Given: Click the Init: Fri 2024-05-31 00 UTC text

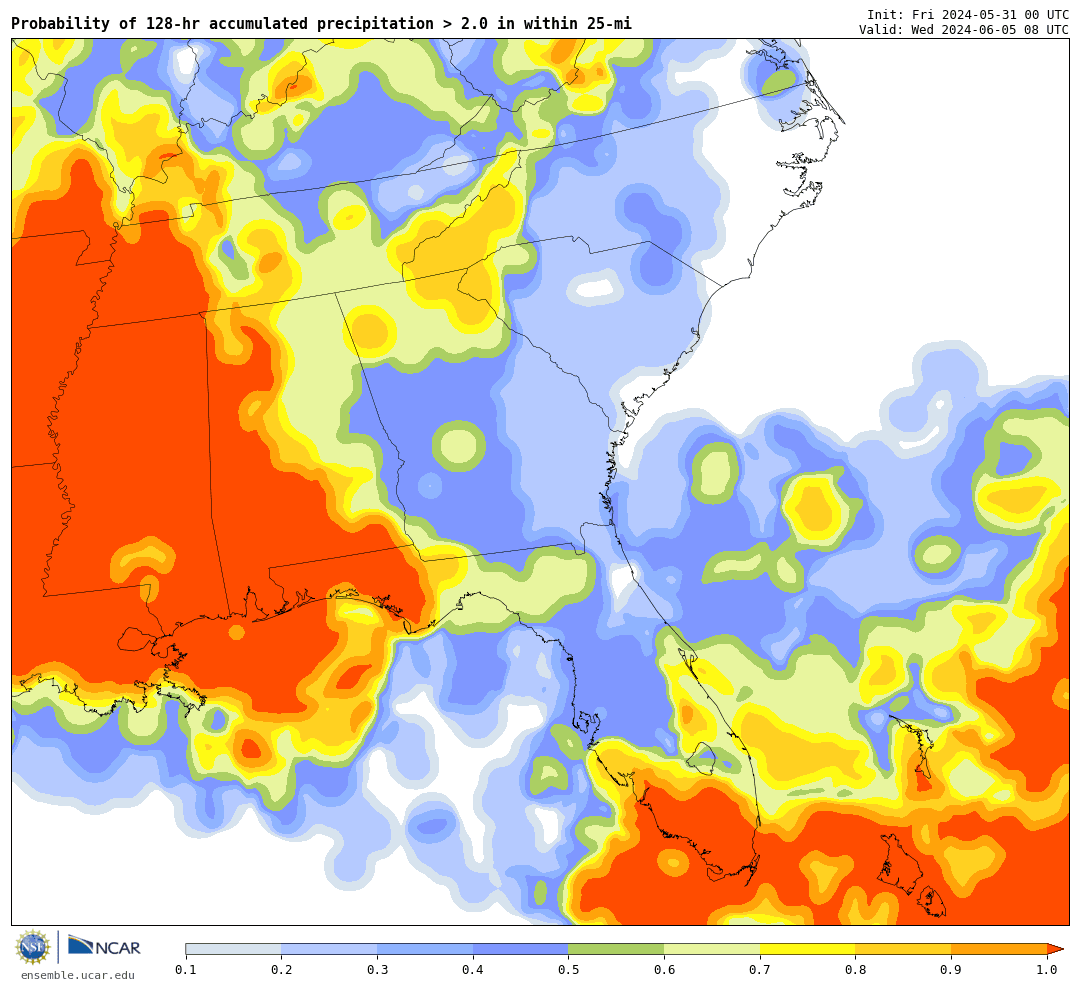Looking at the screenshot, I should point(968,14).
